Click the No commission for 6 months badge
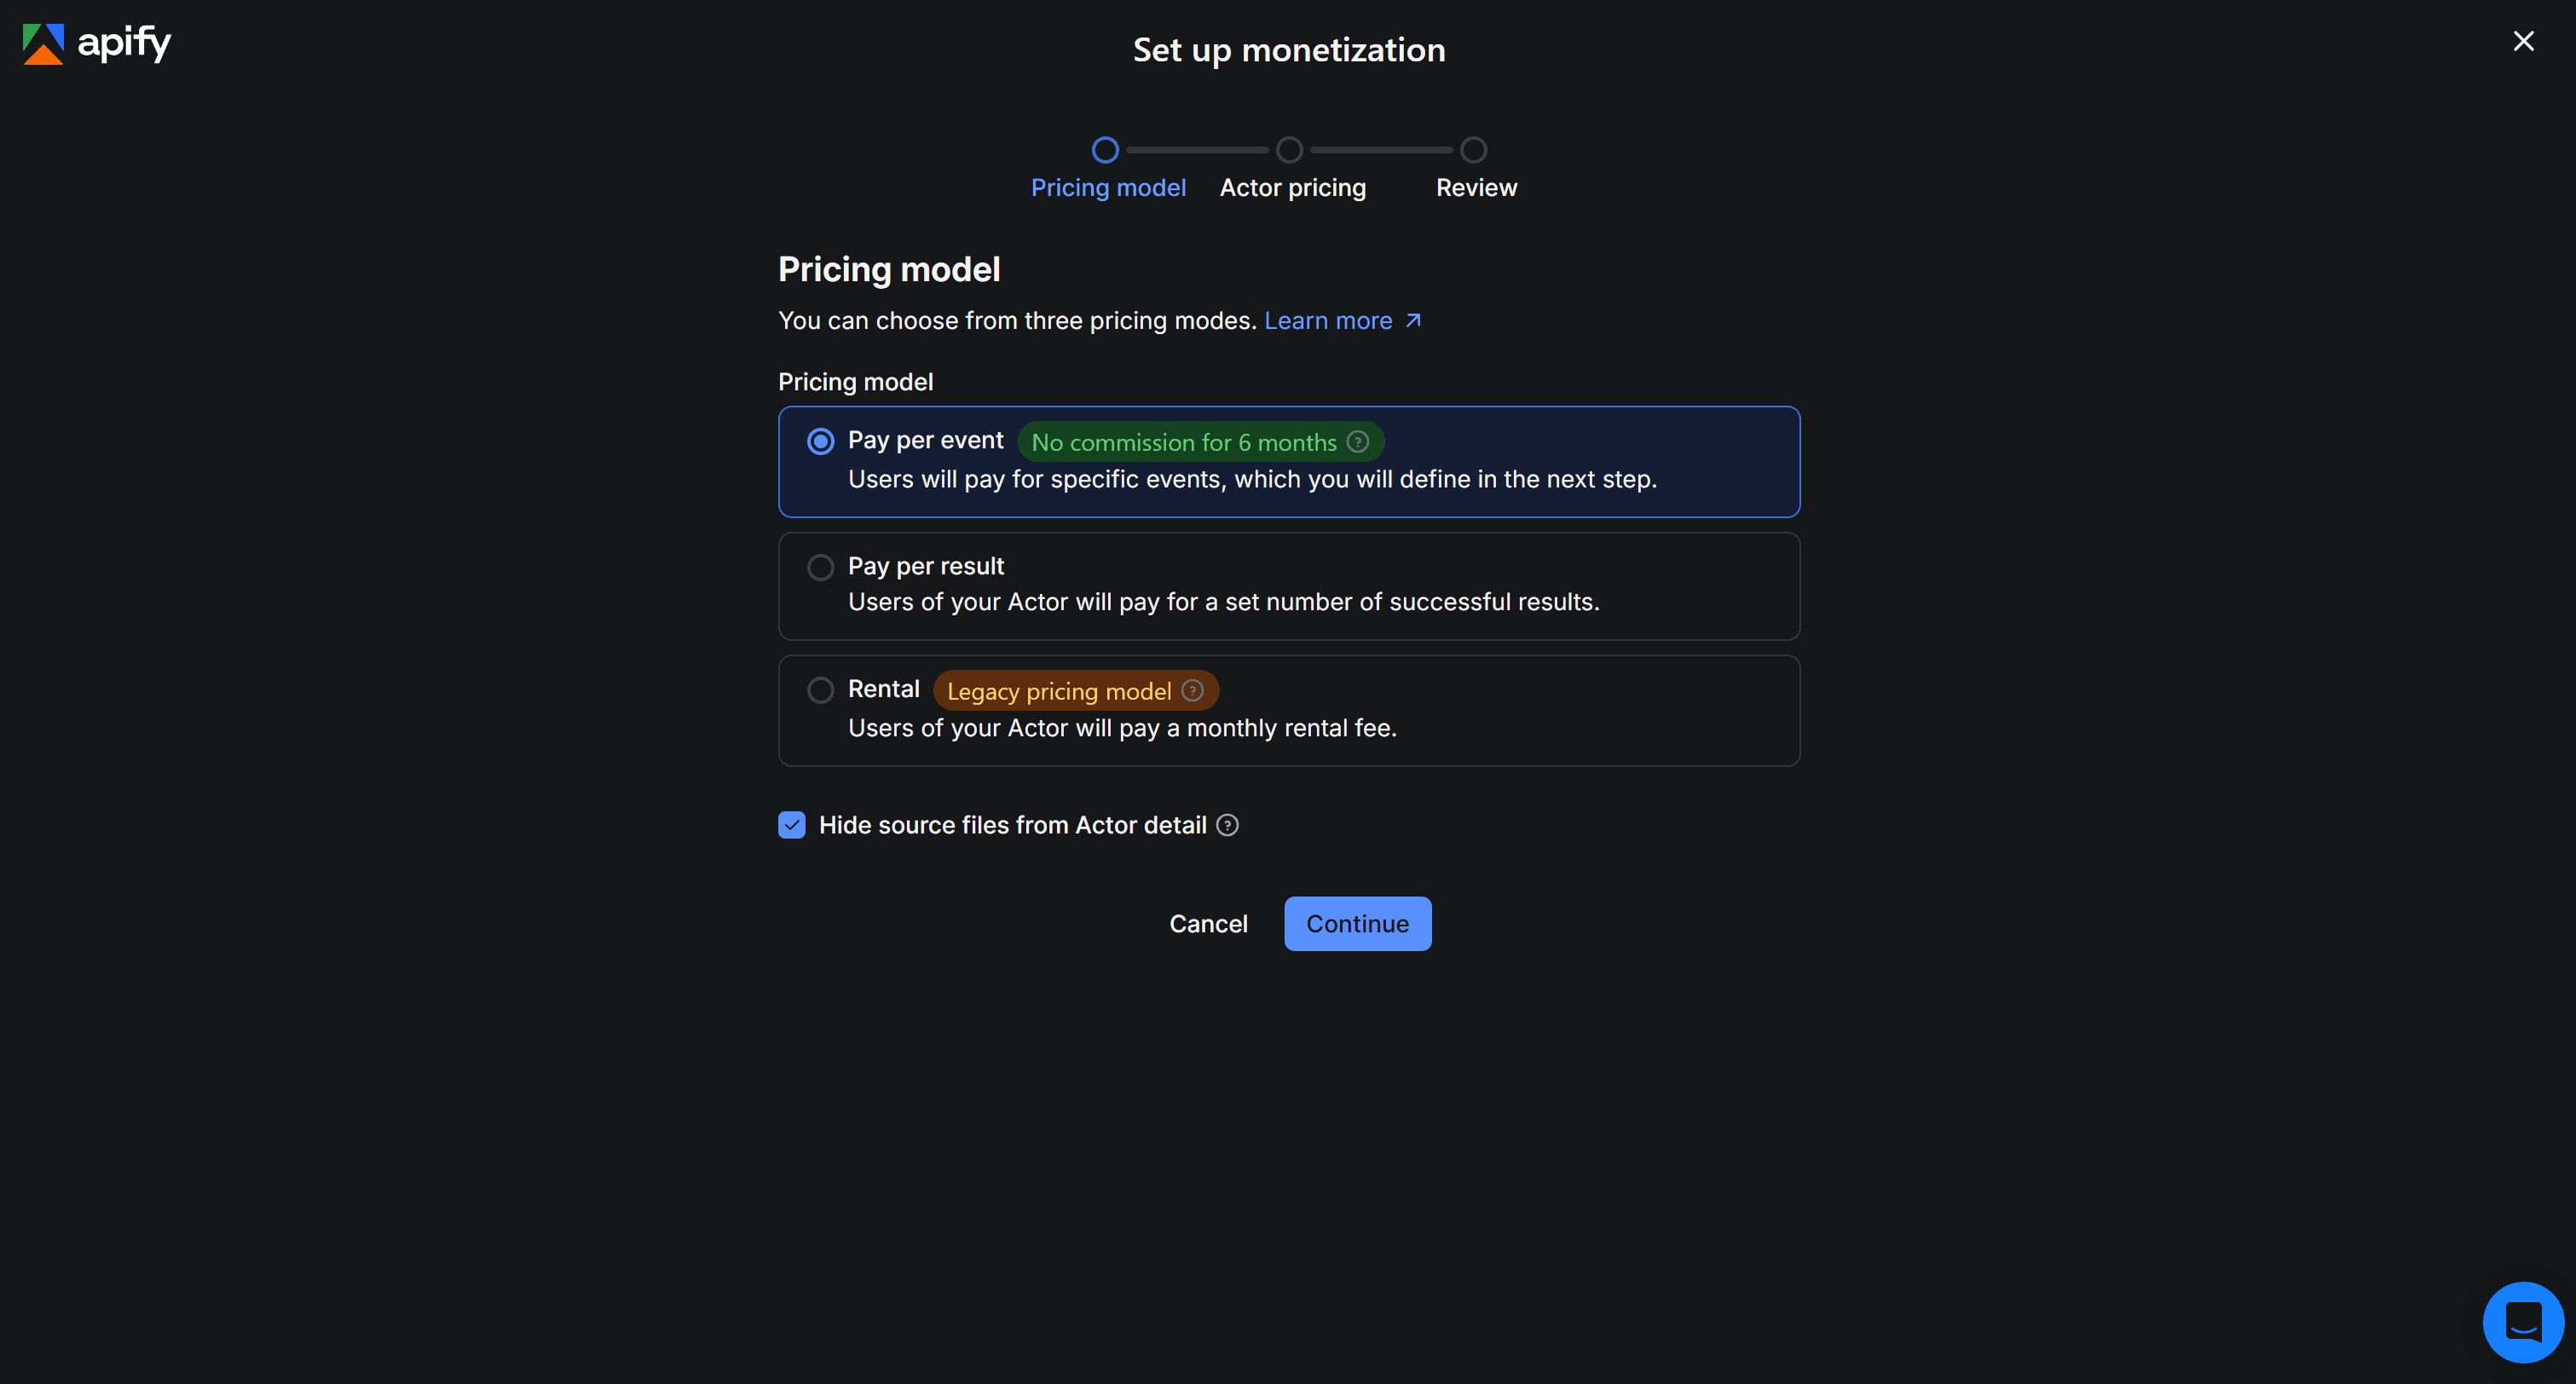The width and height of the screenshot is (2576, 1384). point(1184,441)
